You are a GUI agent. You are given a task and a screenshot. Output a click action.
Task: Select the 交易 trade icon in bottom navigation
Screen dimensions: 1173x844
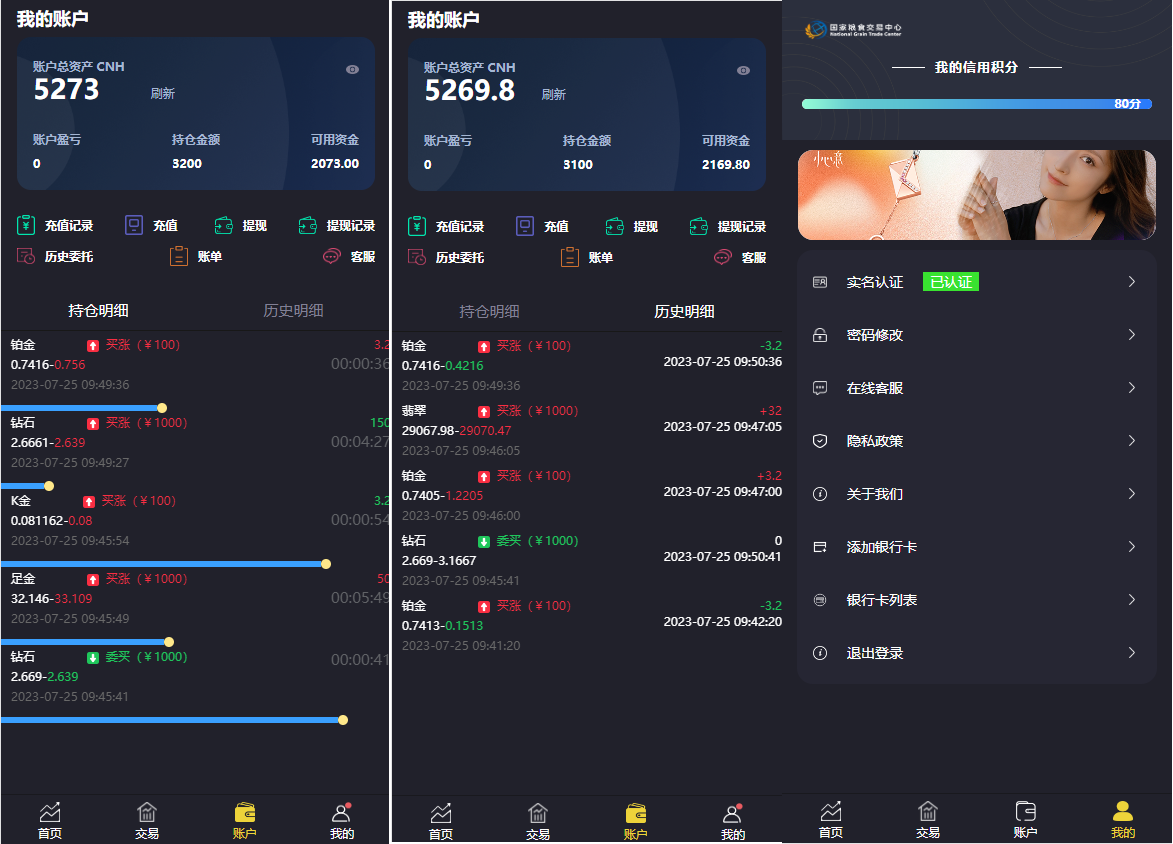point(147,820)
